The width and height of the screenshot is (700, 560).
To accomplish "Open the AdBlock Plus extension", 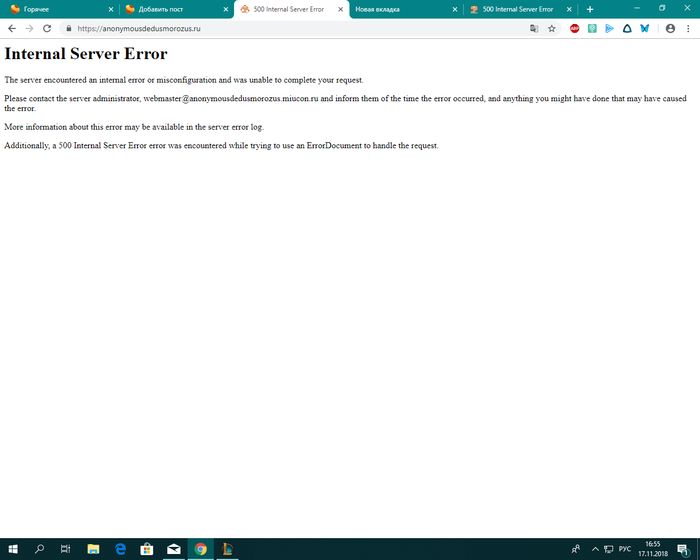I will click(x=575, y=29).
